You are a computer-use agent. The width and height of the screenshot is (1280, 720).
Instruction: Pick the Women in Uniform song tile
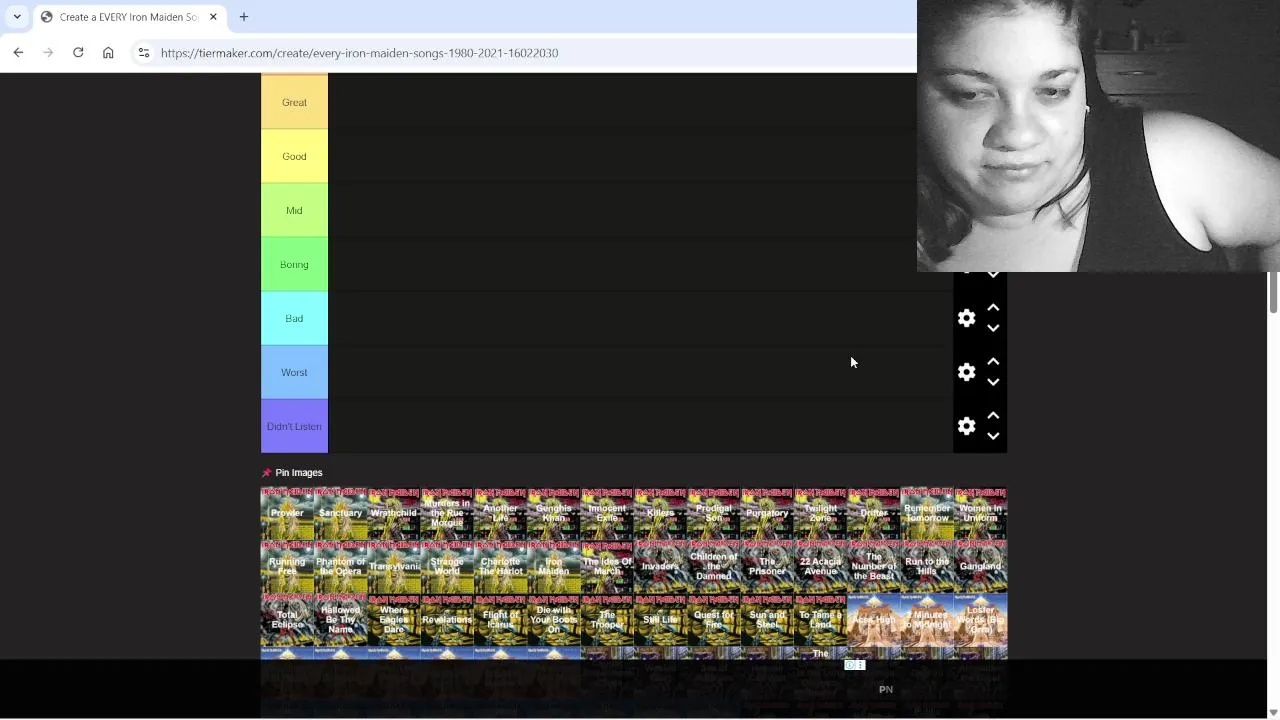coord(981,514)
